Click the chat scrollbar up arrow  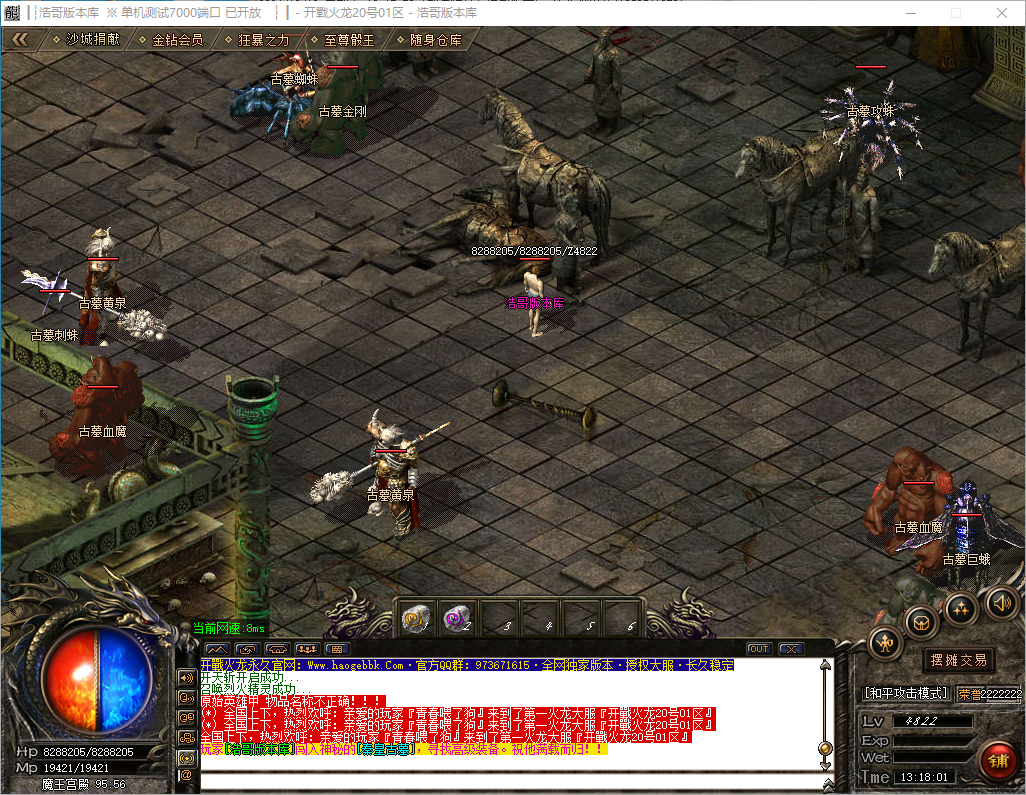click(826, 665)
